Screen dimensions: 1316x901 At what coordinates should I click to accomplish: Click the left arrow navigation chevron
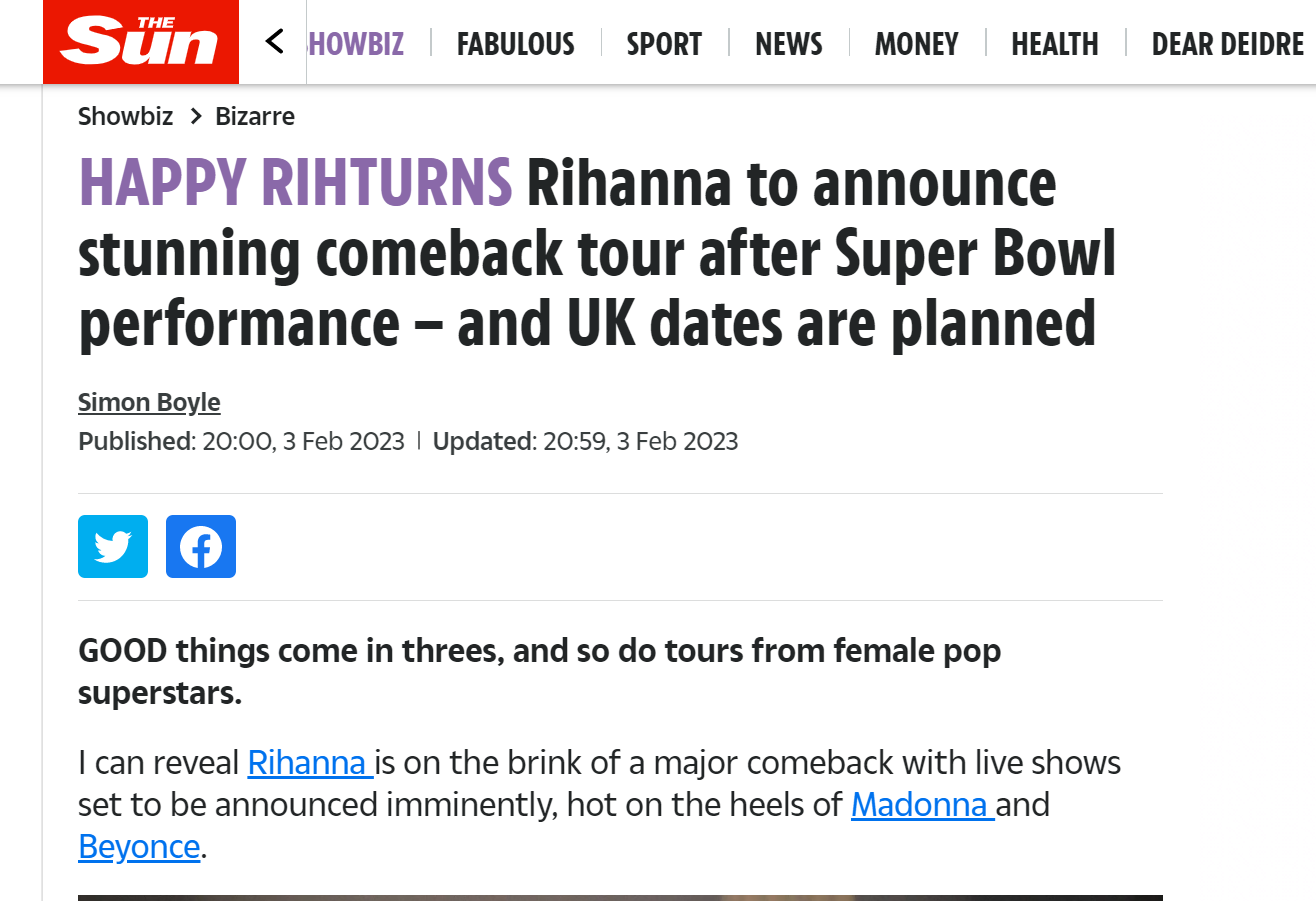275,42
